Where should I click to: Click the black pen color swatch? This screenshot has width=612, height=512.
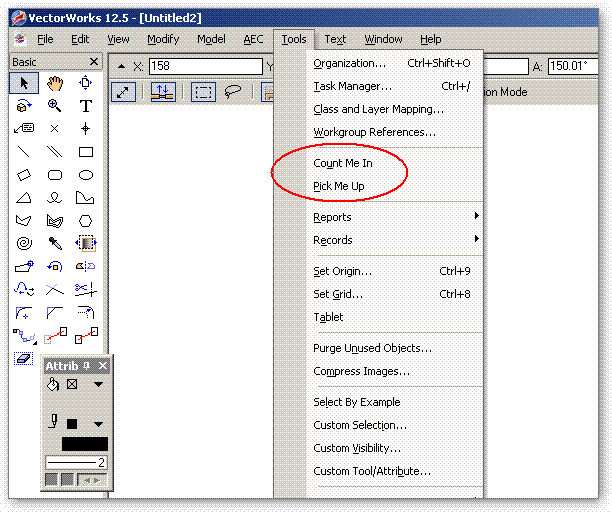coord(85,444)
